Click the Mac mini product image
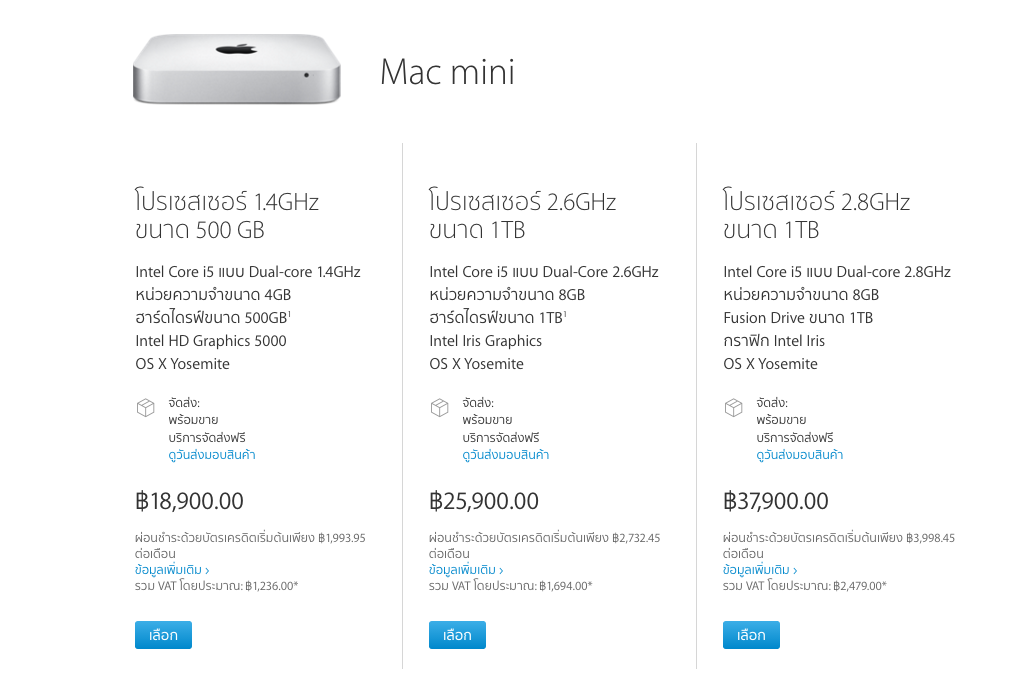The width and height of the screenshot is (1014, 695). pos(236,68)
